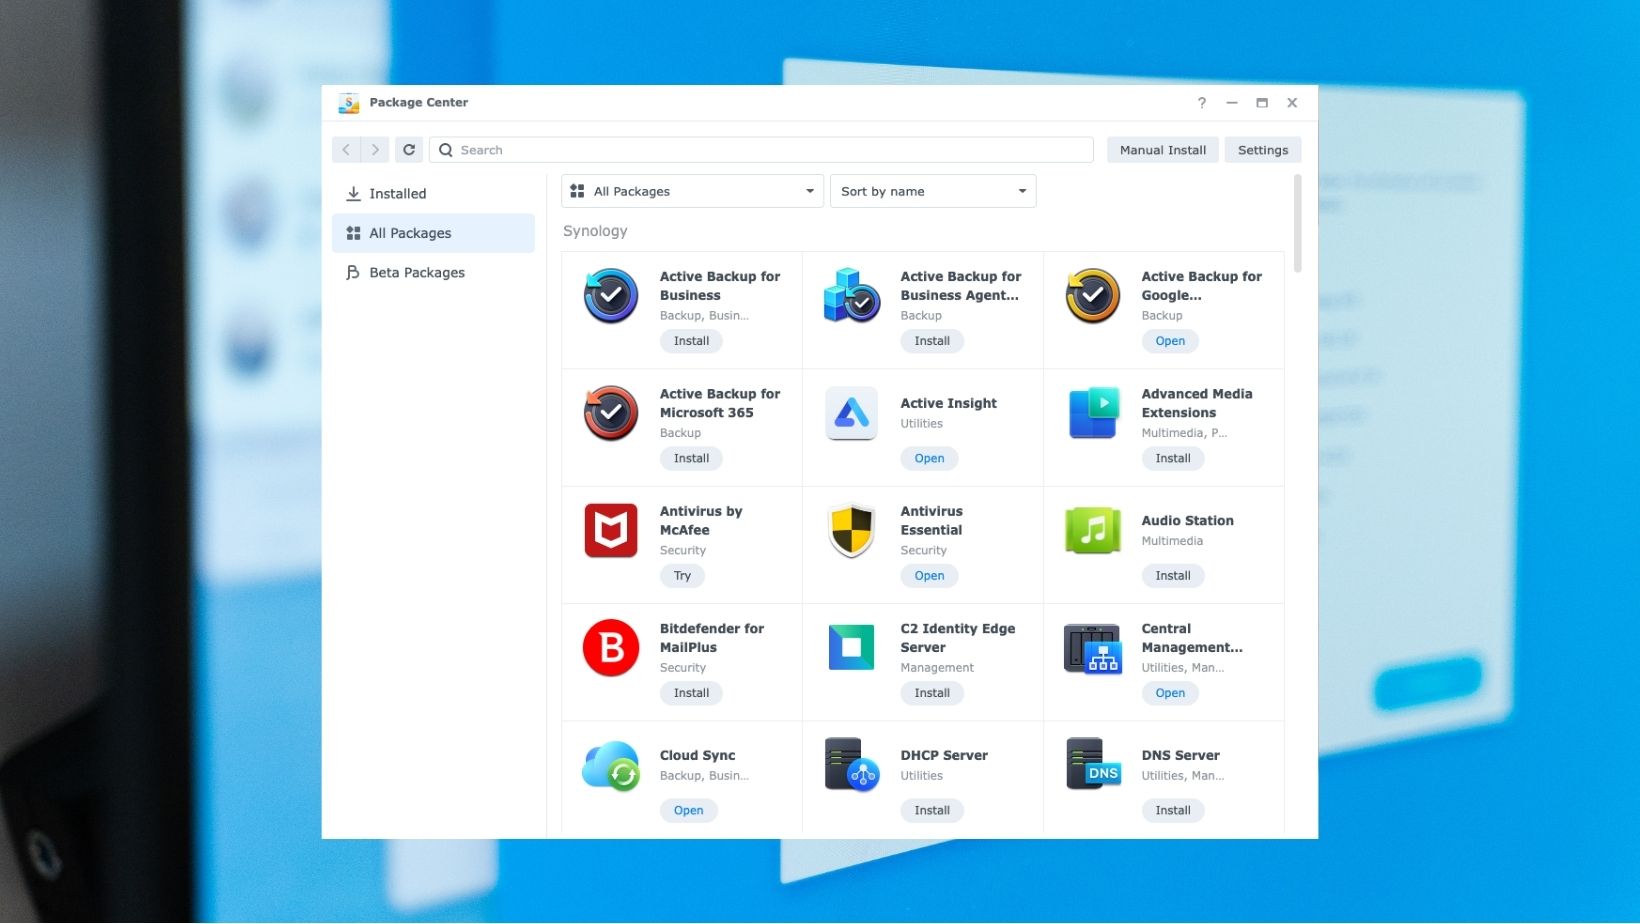Install Active Backup for Business Agent
This screenshot has width=1640, height=924.
pyautogui.click(x=932, y=341)
